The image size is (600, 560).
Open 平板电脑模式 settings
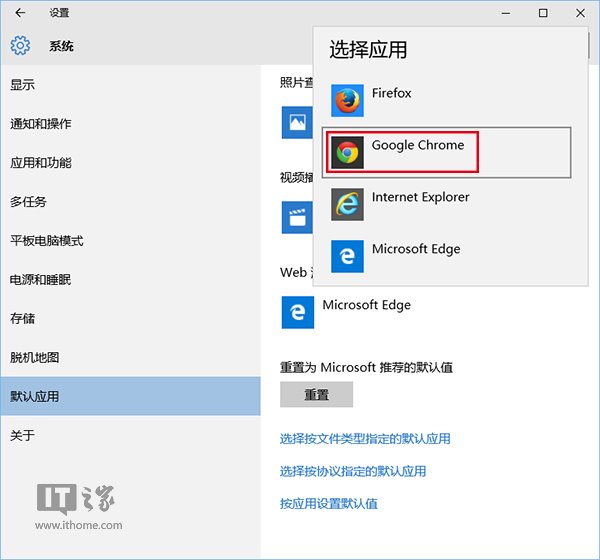(x=46, y=240)
